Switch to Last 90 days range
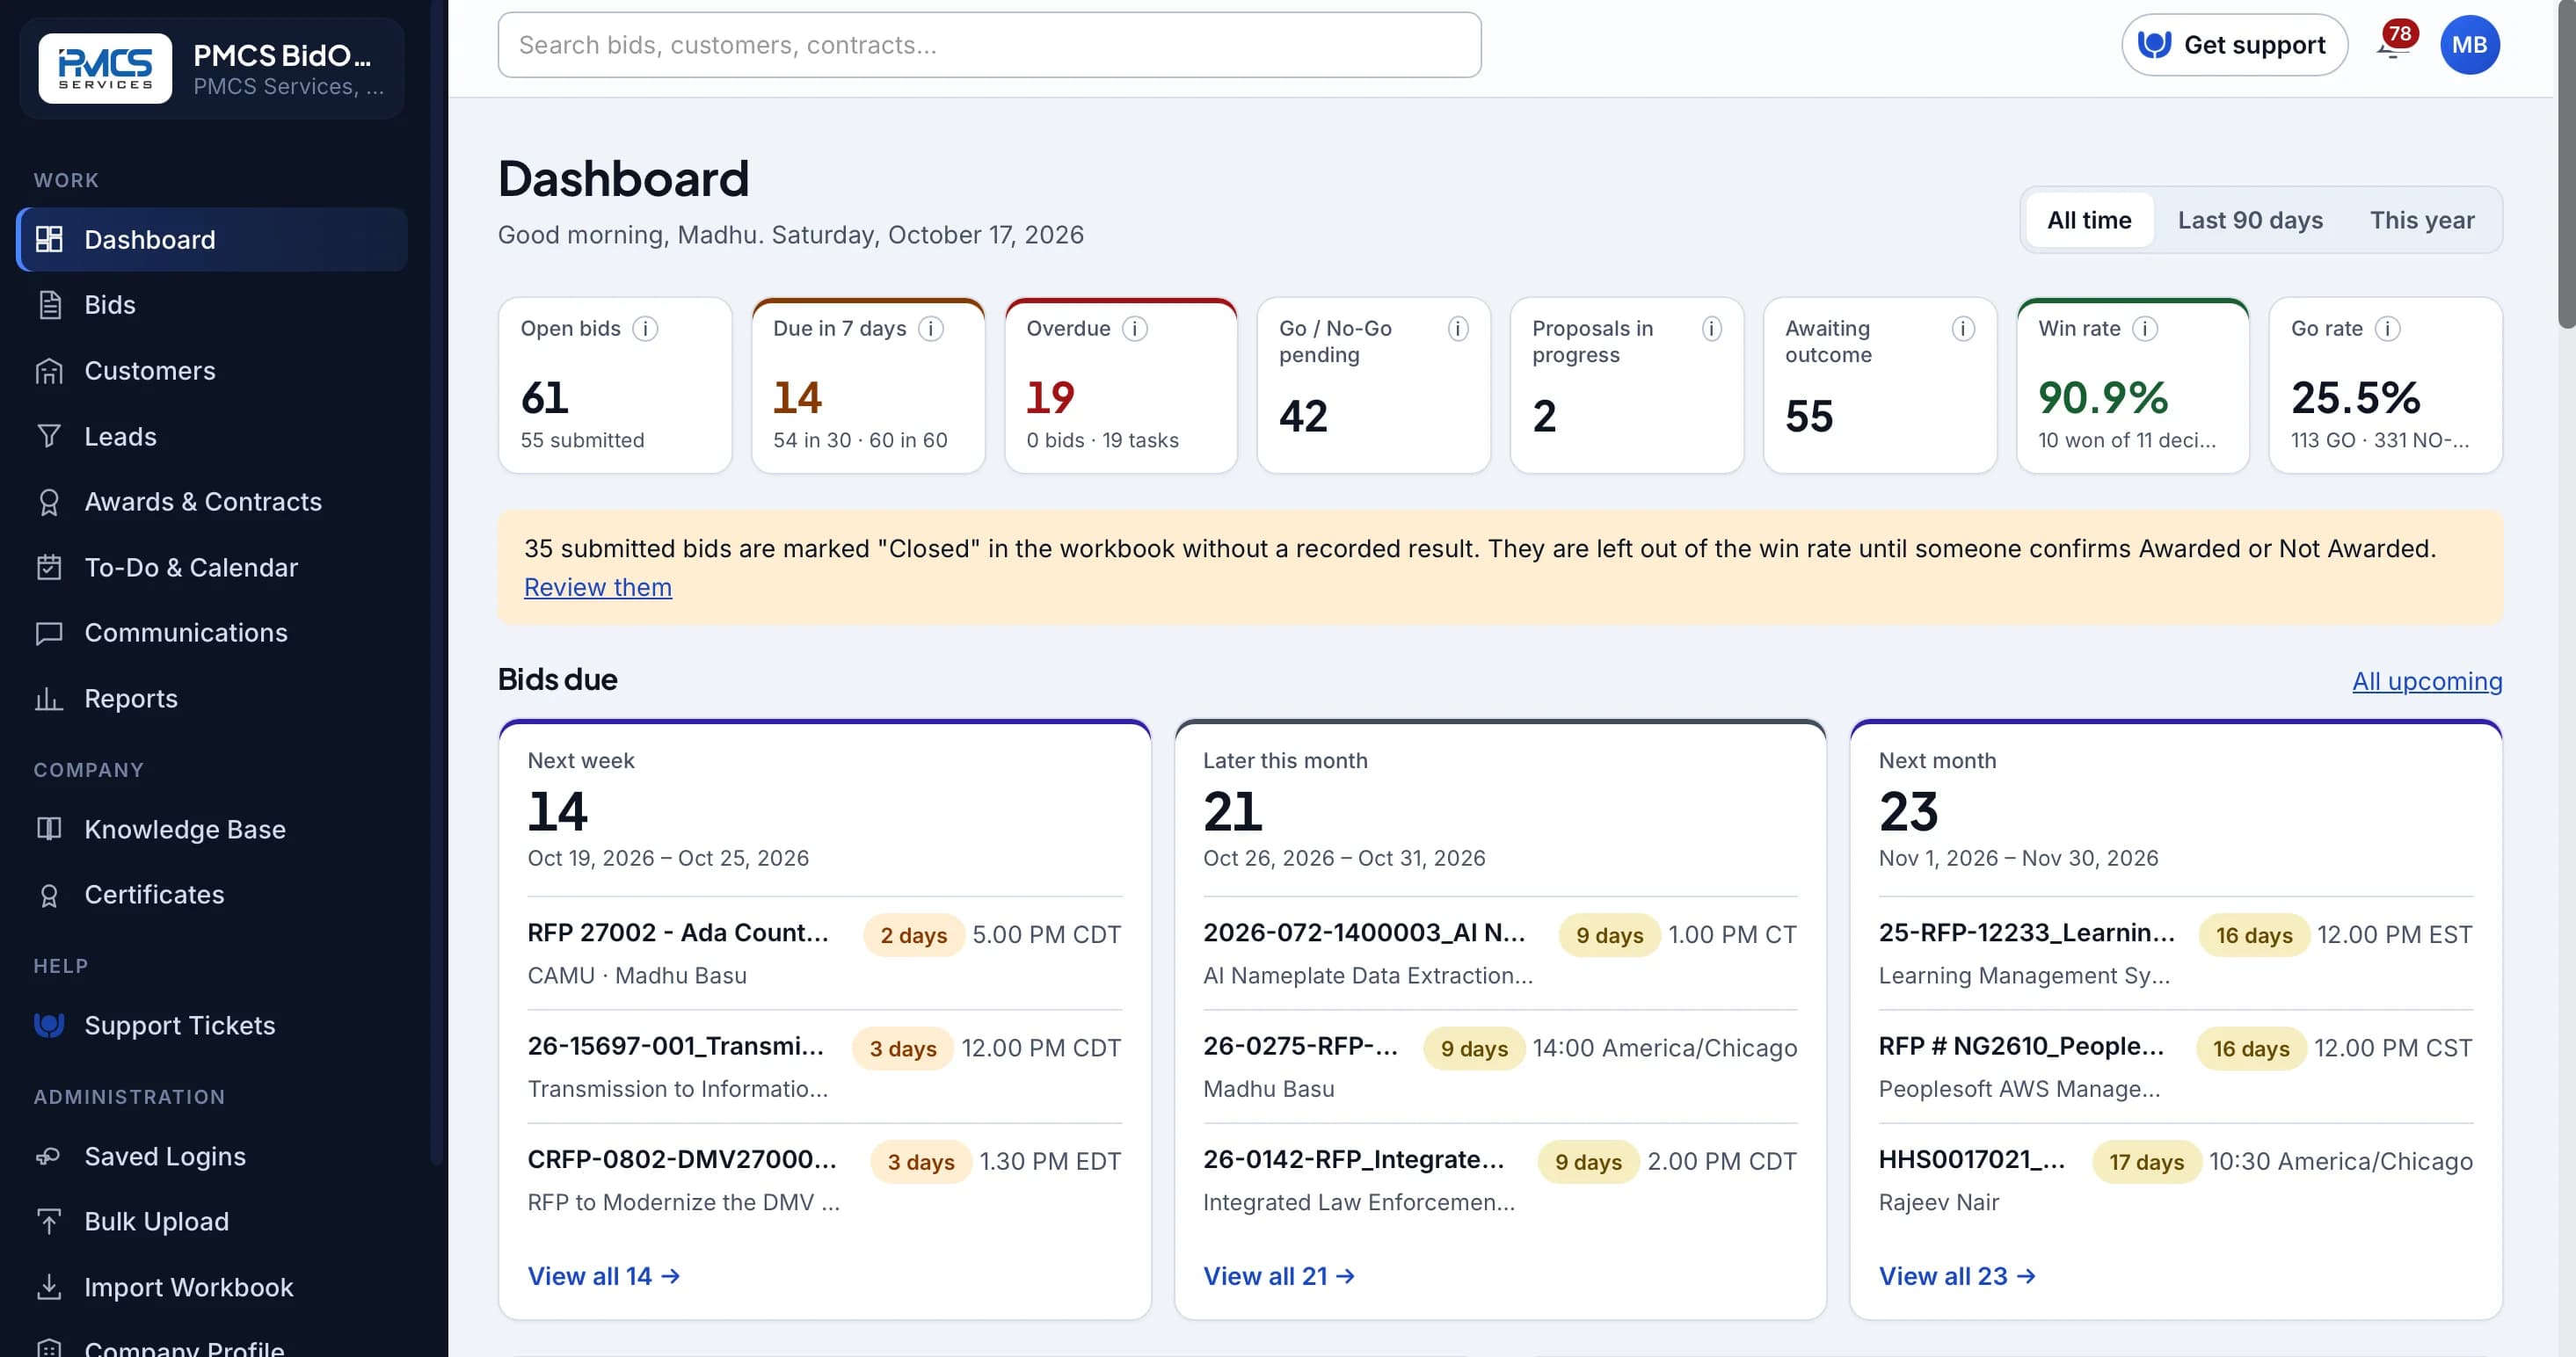The height and width of the screenshot is (1357, 2576). point(2250,220)
